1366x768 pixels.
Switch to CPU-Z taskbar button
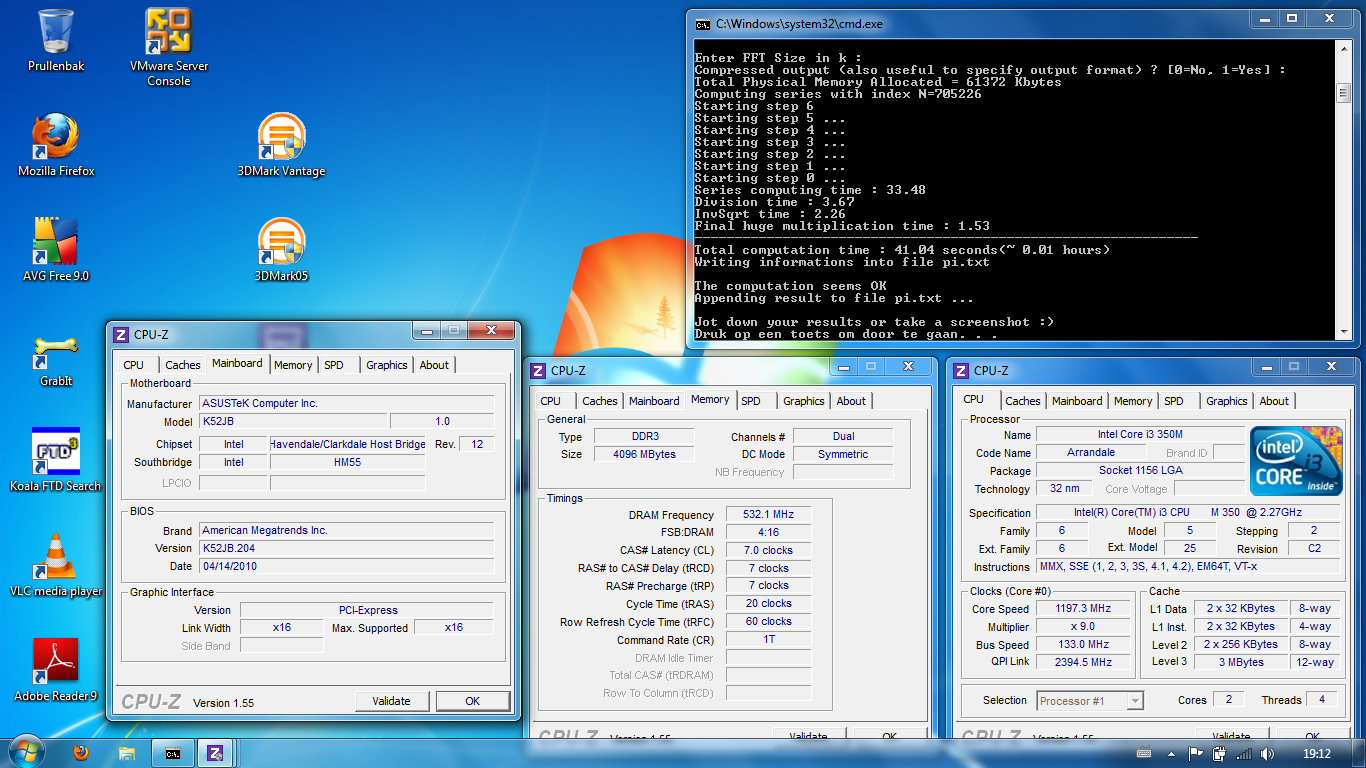(x=215, y=753)
